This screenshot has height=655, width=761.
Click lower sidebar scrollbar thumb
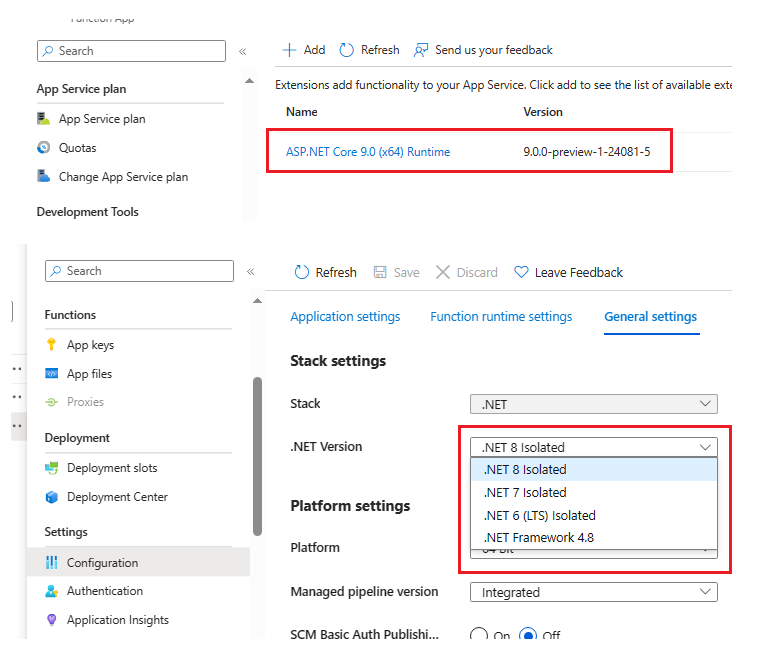tap(258, 456)
